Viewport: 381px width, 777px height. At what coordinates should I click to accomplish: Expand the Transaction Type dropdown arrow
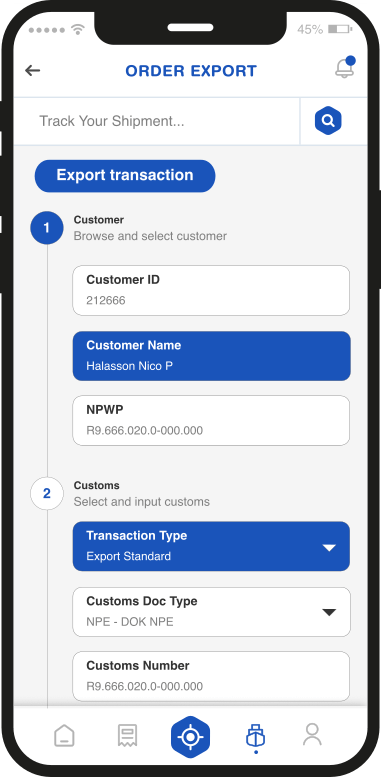click(329, 548)
